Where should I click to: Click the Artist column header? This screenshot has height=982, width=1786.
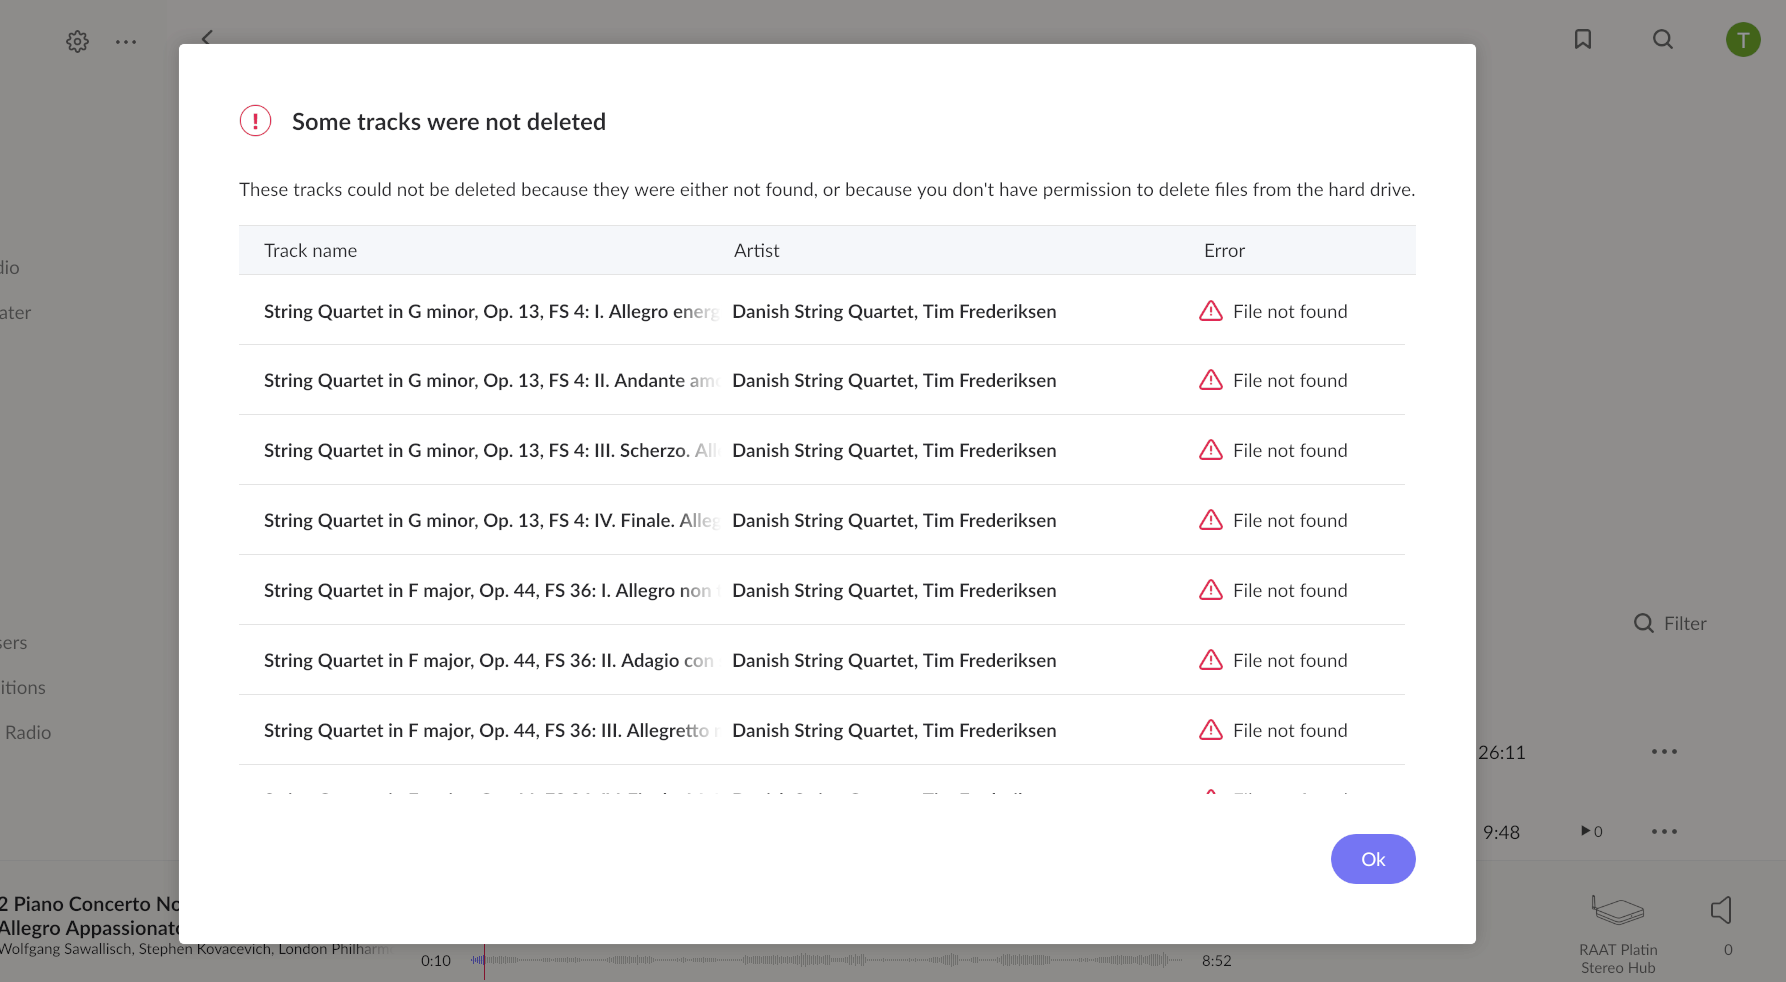756,251
